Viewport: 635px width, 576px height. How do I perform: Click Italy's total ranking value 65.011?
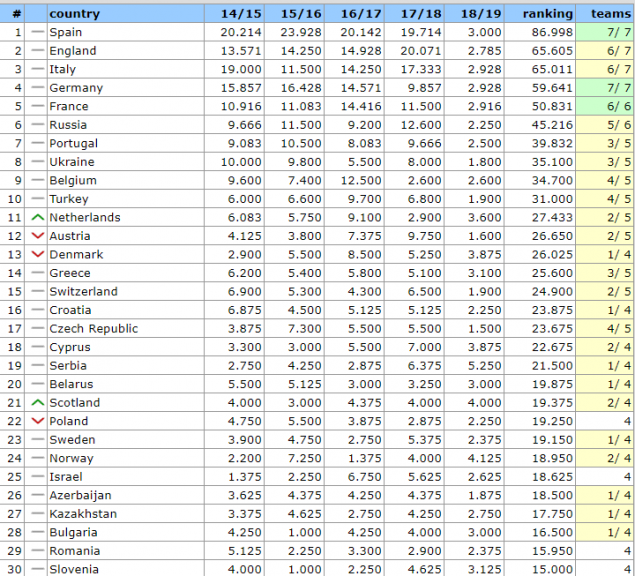click(550, 69)
